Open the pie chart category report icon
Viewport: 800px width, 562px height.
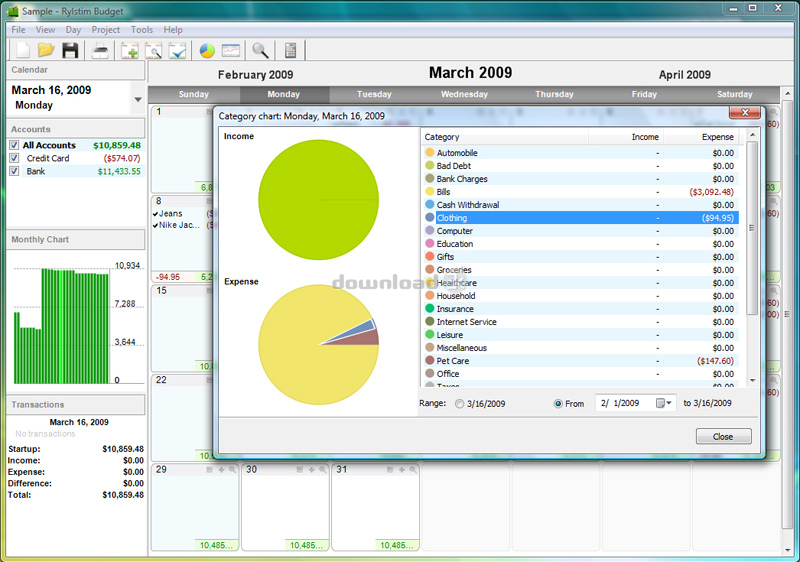(207, 50)
